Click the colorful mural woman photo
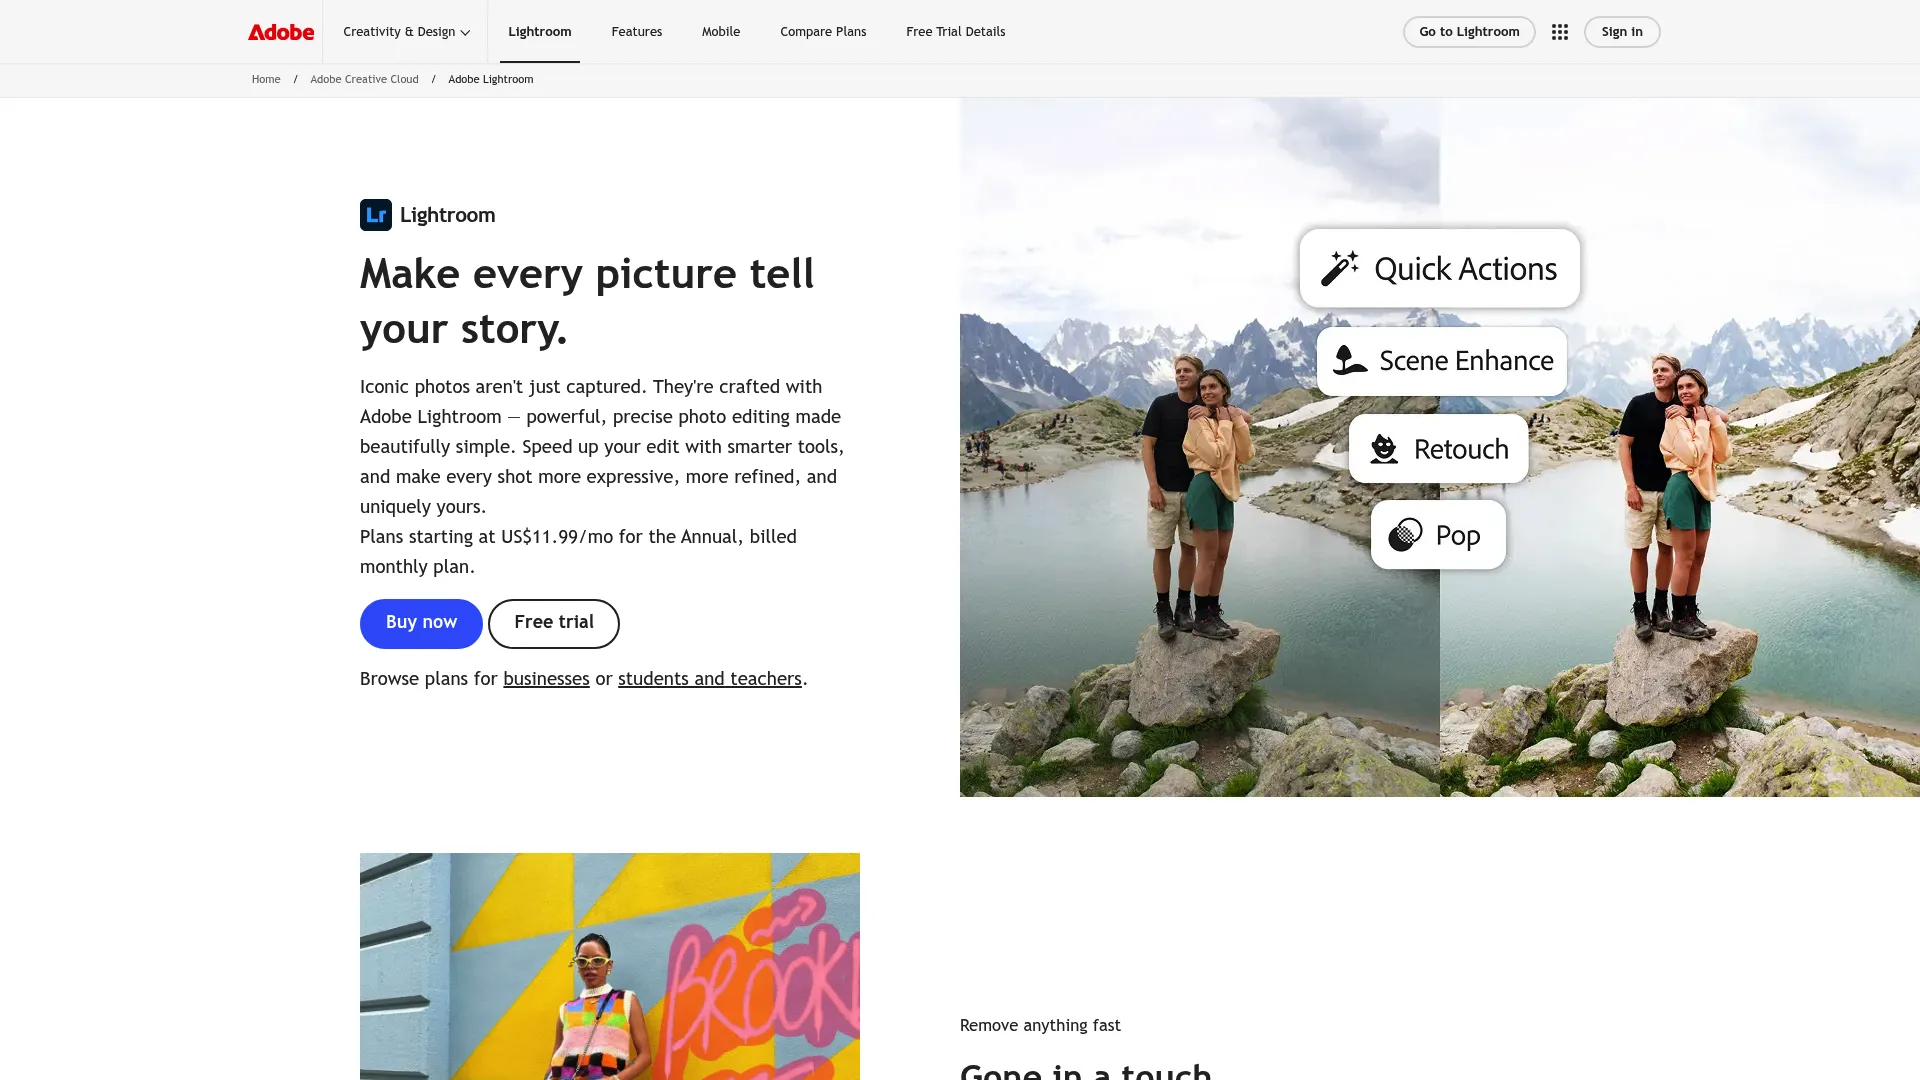 coord(610,966)
